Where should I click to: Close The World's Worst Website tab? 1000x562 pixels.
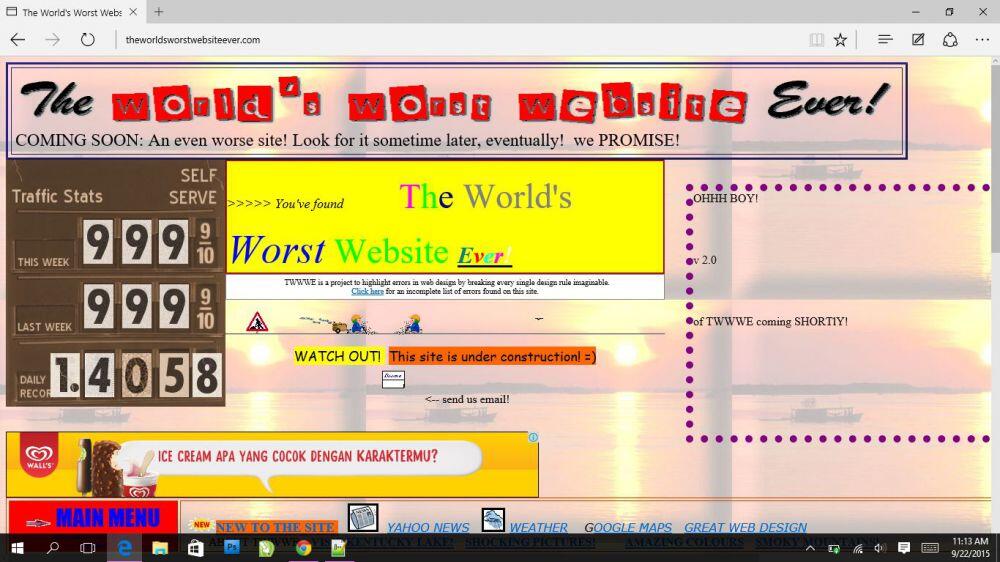pos(133,11)
